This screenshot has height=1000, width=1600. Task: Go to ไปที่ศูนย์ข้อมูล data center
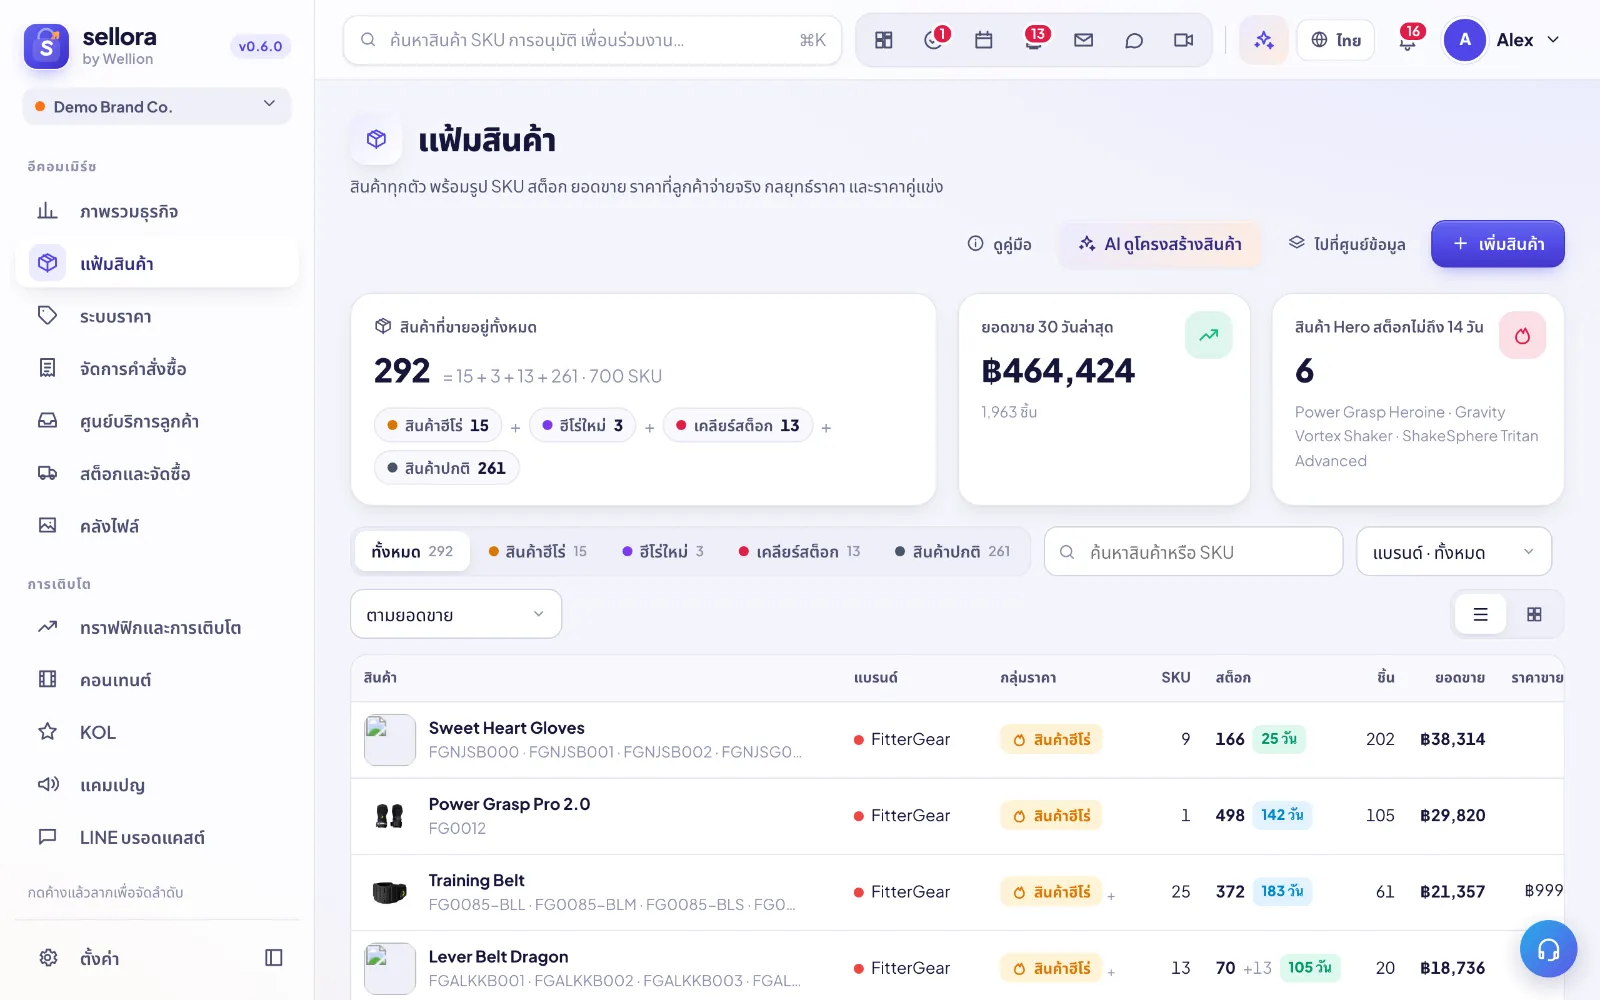pyautogui.click(x=1346, y=244)
